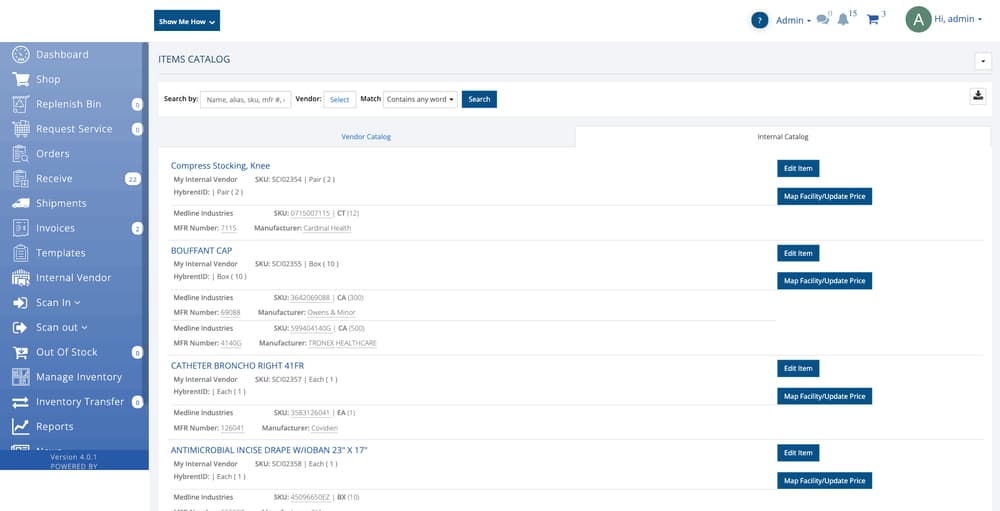
Task: Open the Receive icon in sidebar
Action: tap(20, 179)
